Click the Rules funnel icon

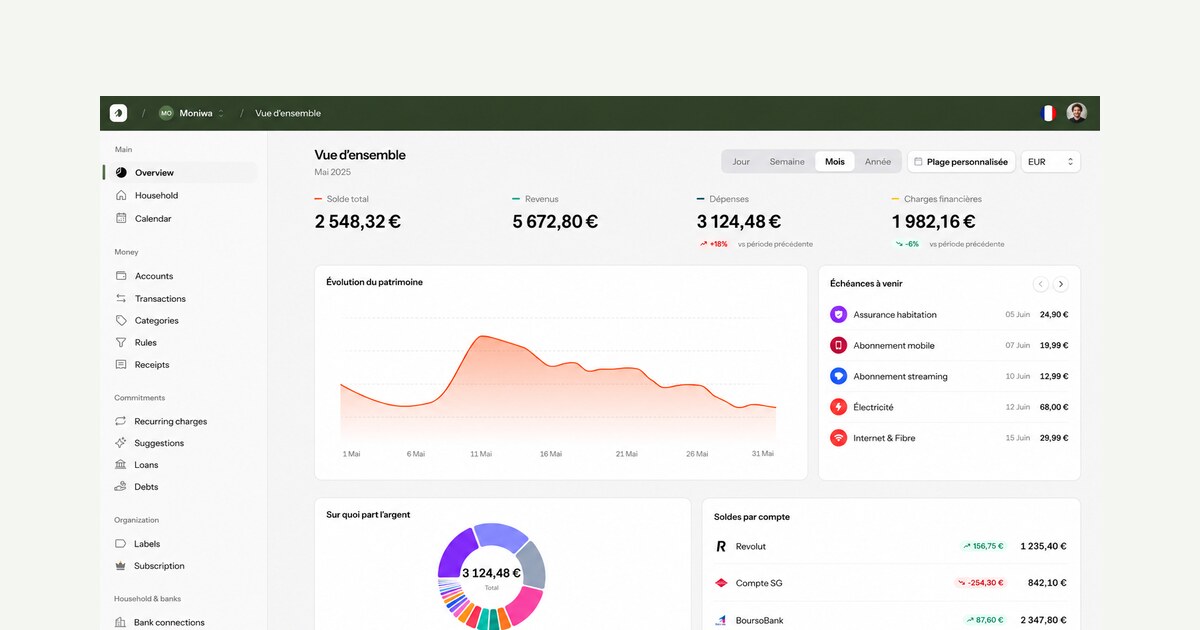click(x=121, y=343)
